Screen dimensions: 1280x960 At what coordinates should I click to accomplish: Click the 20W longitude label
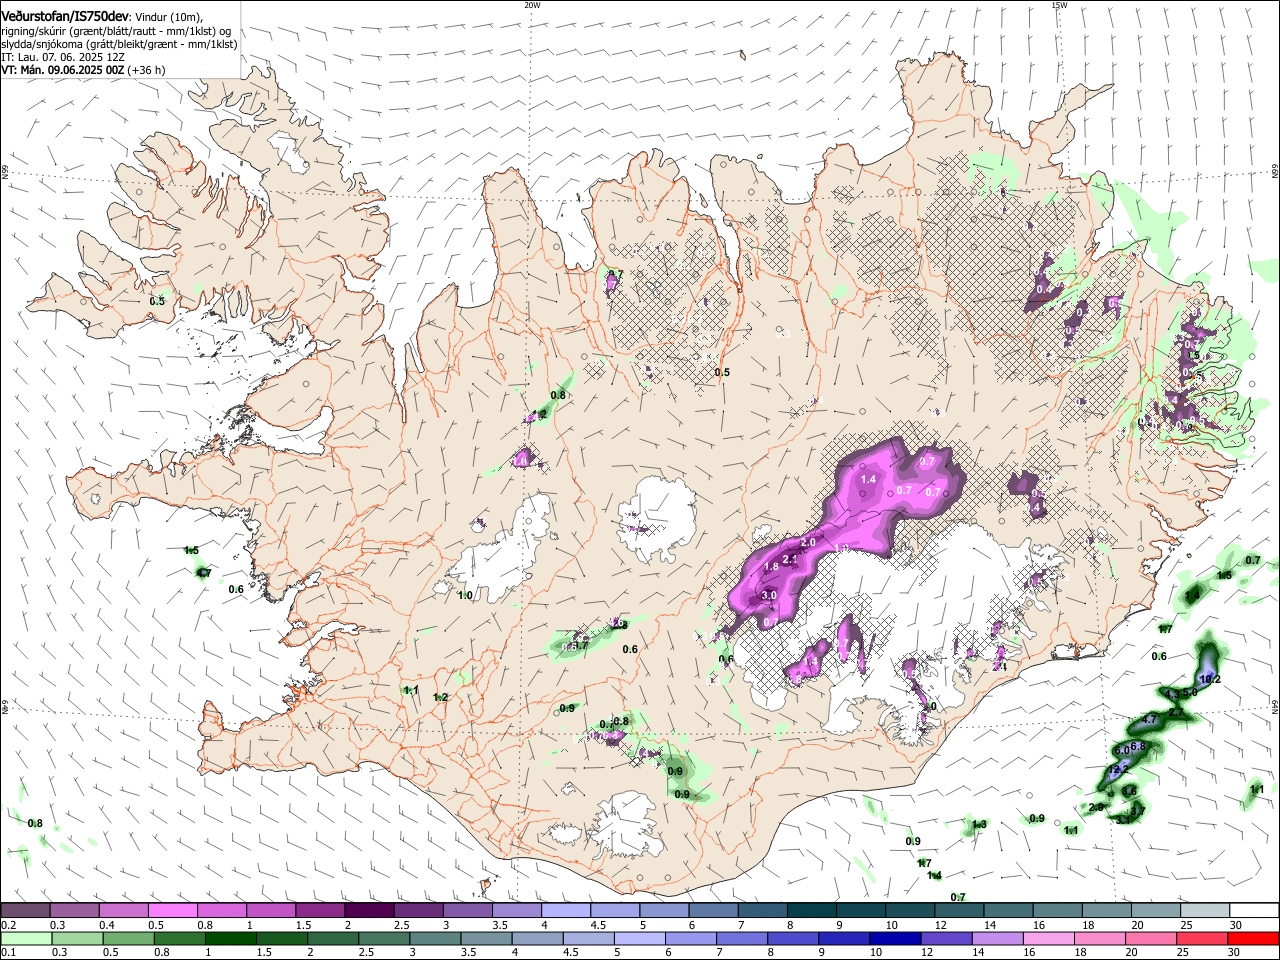pos(532,4)
